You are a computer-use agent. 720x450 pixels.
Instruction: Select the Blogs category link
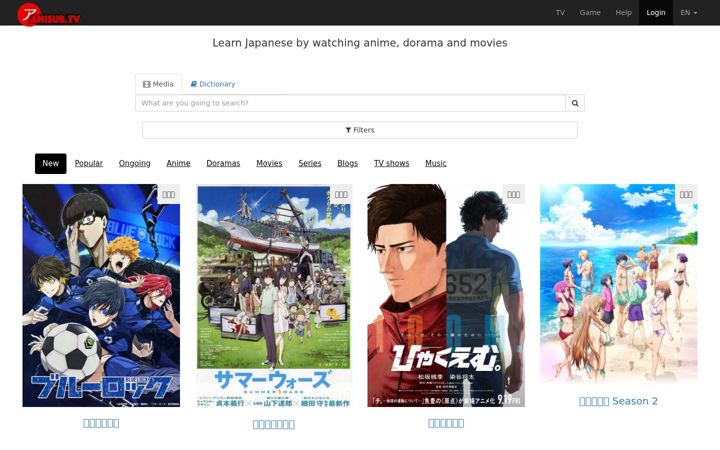[x=348, y=163]
